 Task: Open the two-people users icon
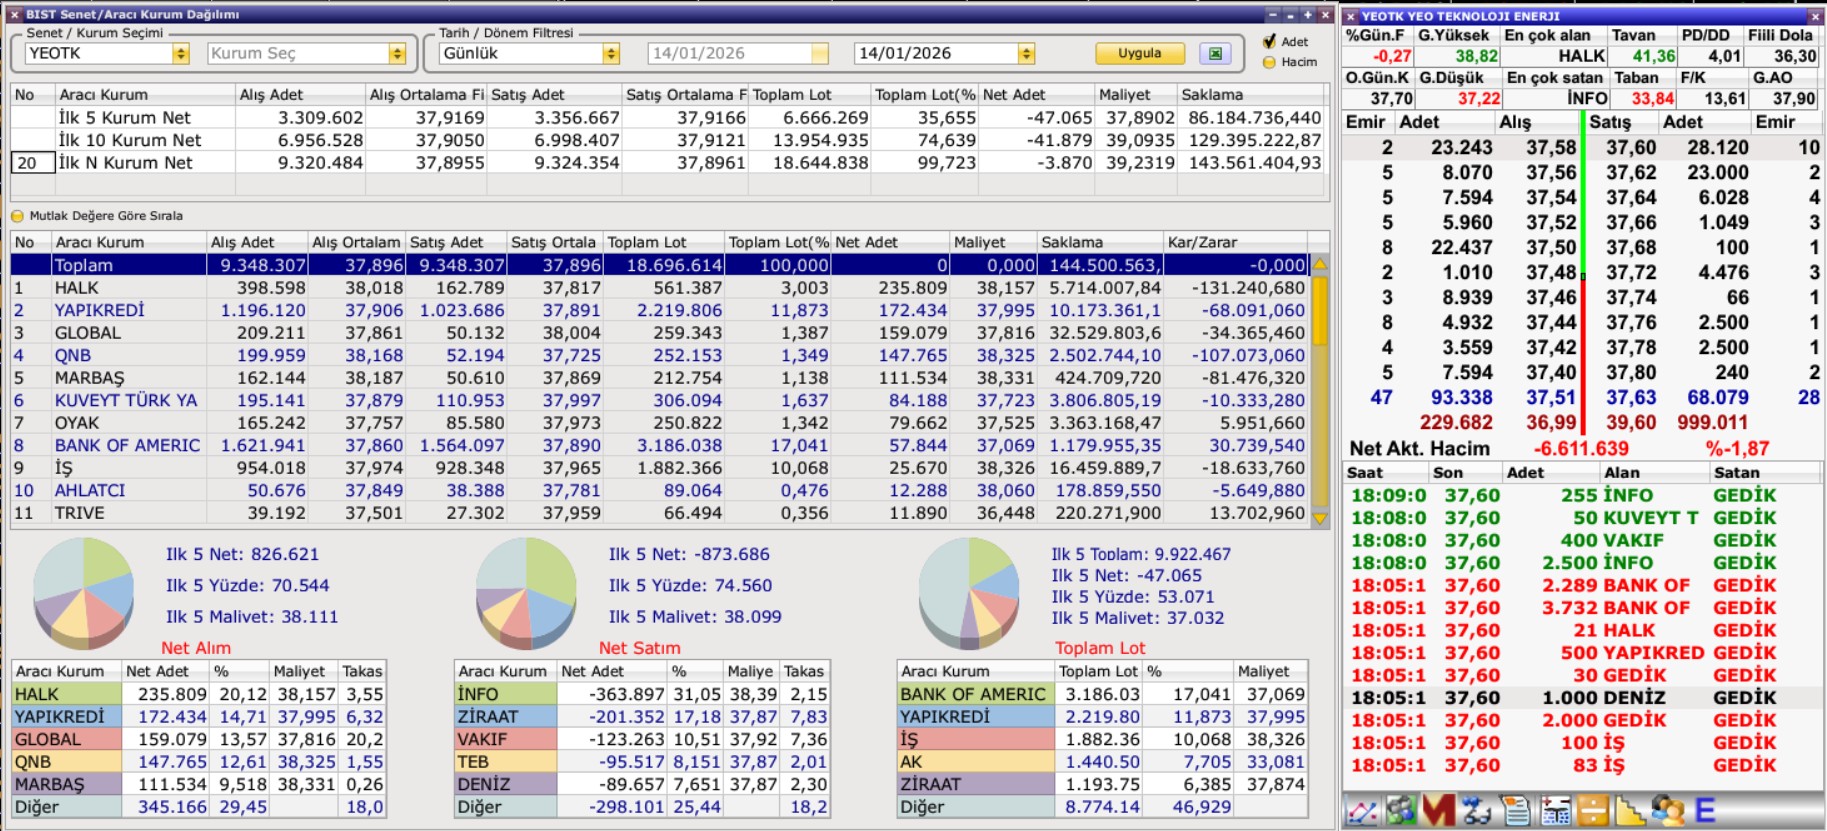(1667, 811)
